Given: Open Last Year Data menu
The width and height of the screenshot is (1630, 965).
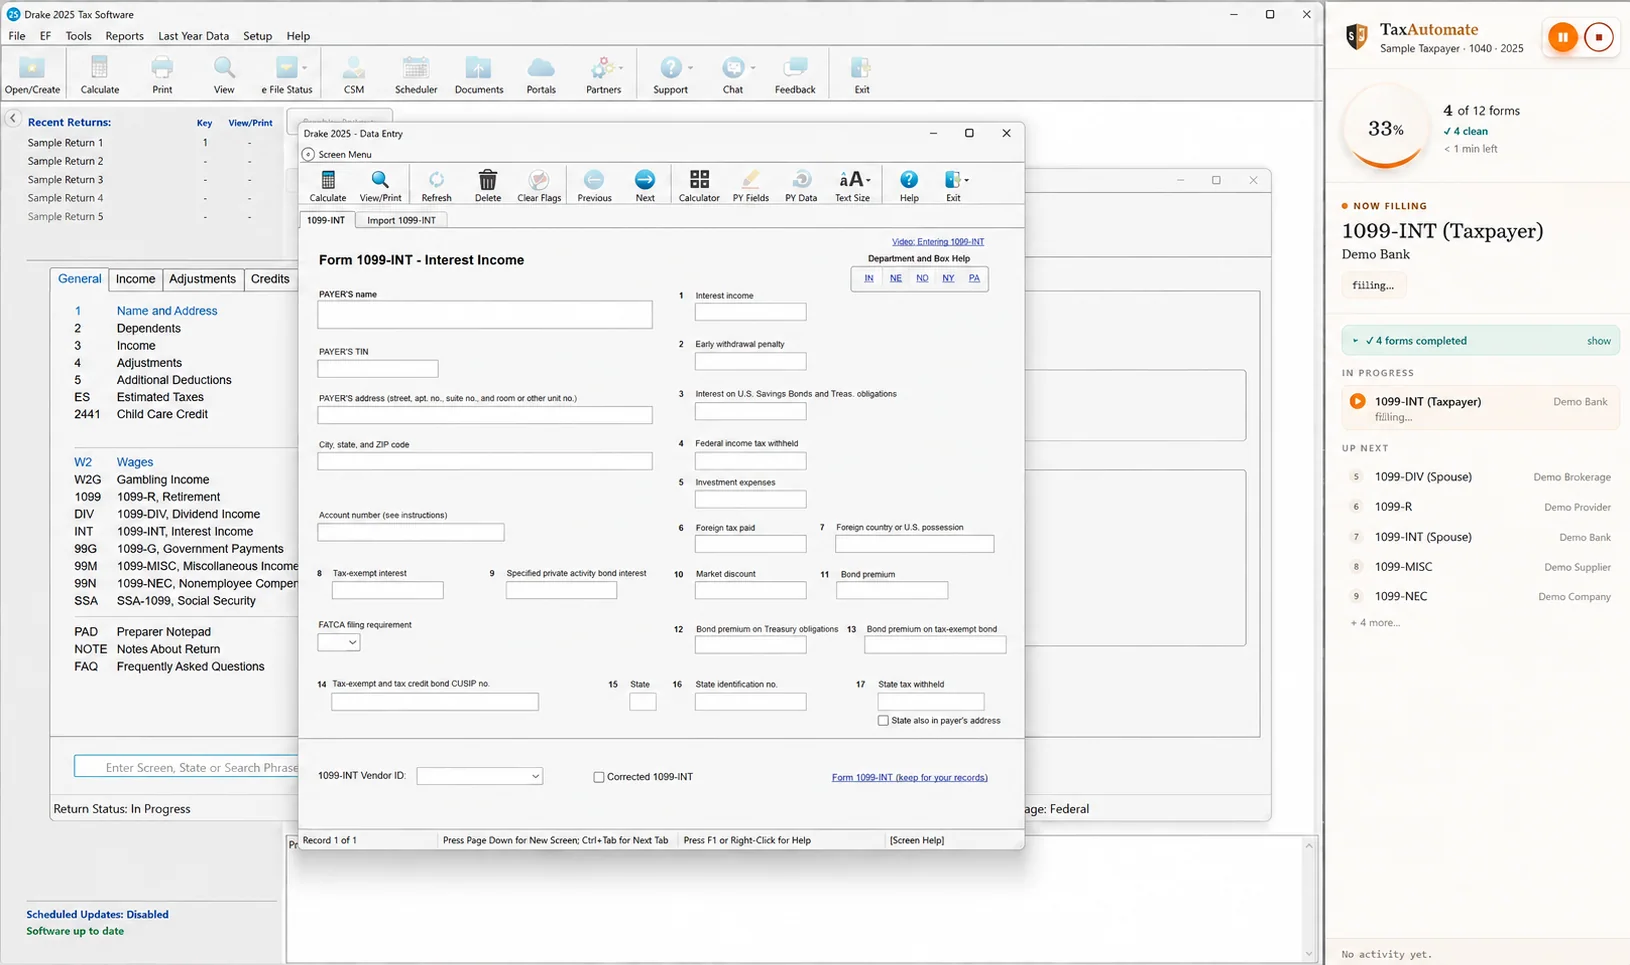Looking at the screenshot, I should (193, 36).
